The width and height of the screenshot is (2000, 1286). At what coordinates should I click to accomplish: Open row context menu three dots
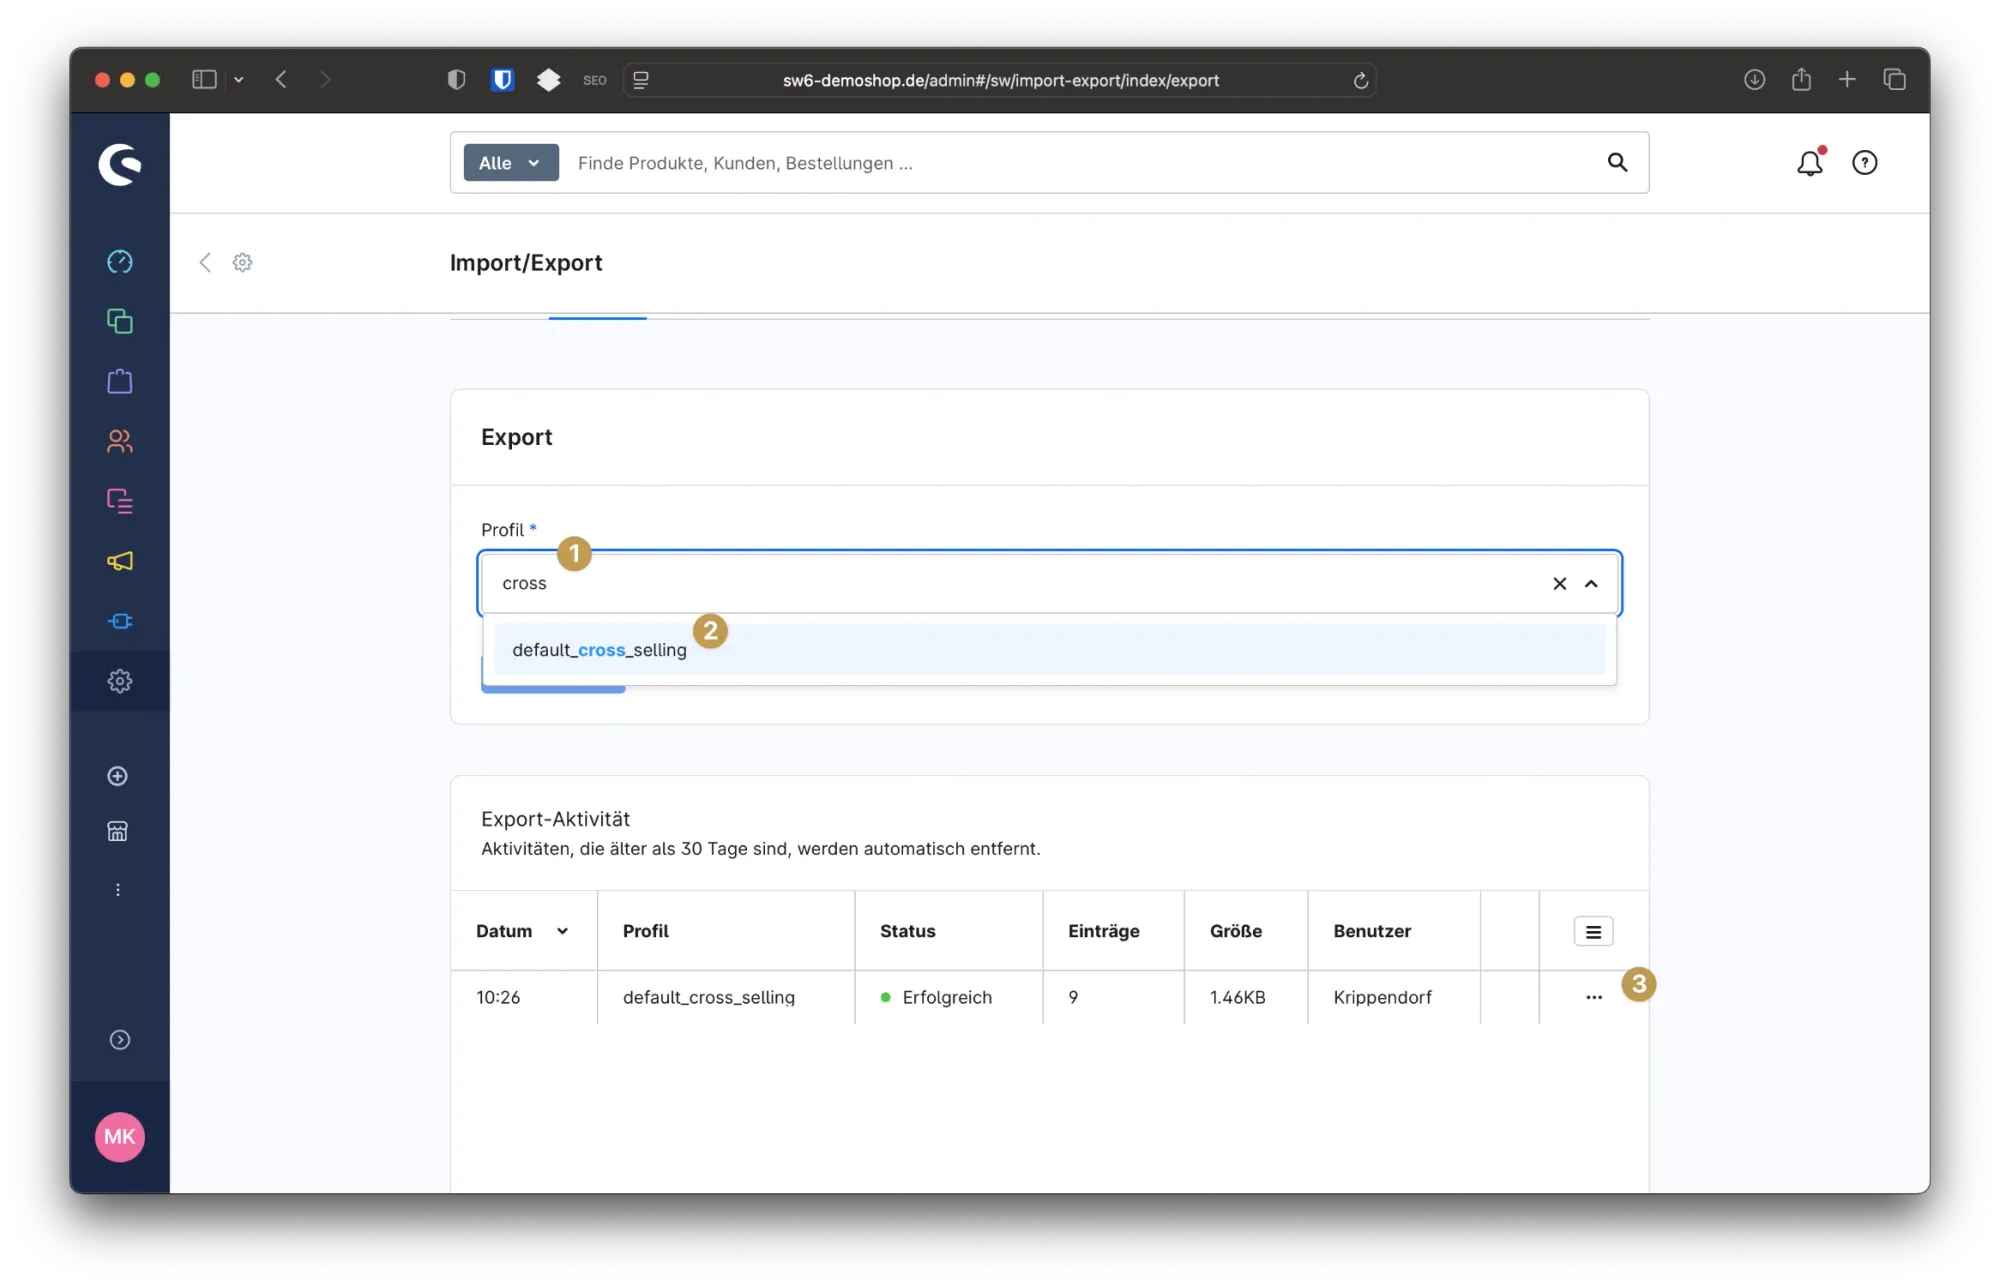(1593, 997)
